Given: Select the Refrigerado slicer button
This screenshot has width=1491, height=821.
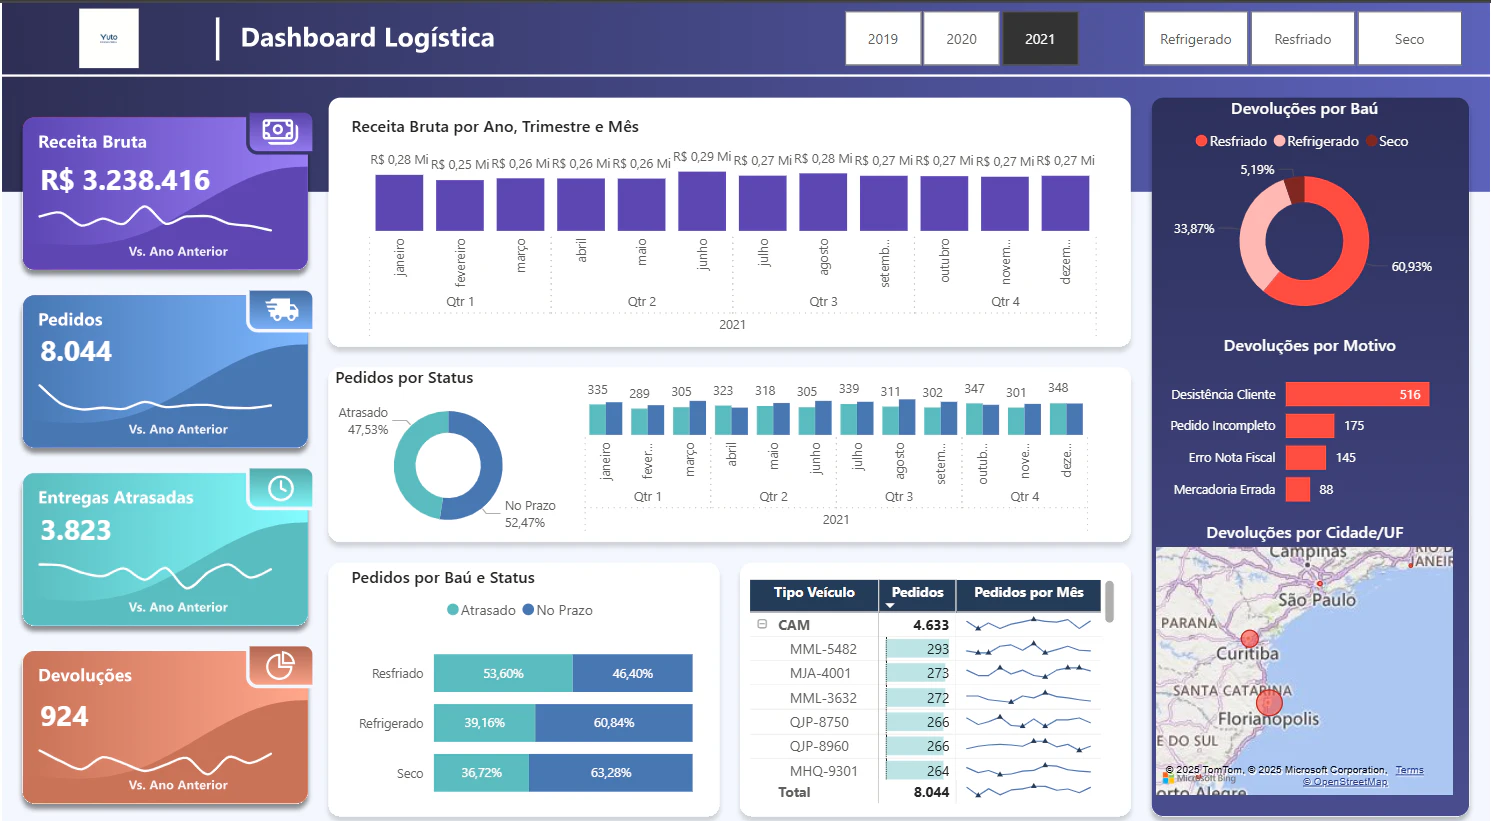Looking at the screenshot, I should (1196, 39).
